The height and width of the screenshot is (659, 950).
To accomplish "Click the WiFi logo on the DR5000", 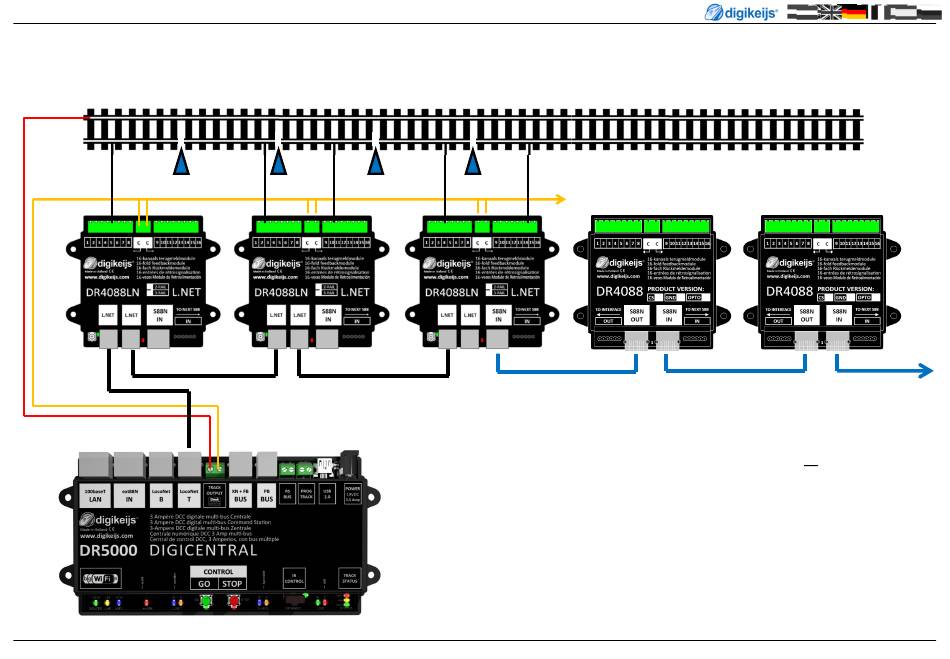I will [x=101, y=578].
